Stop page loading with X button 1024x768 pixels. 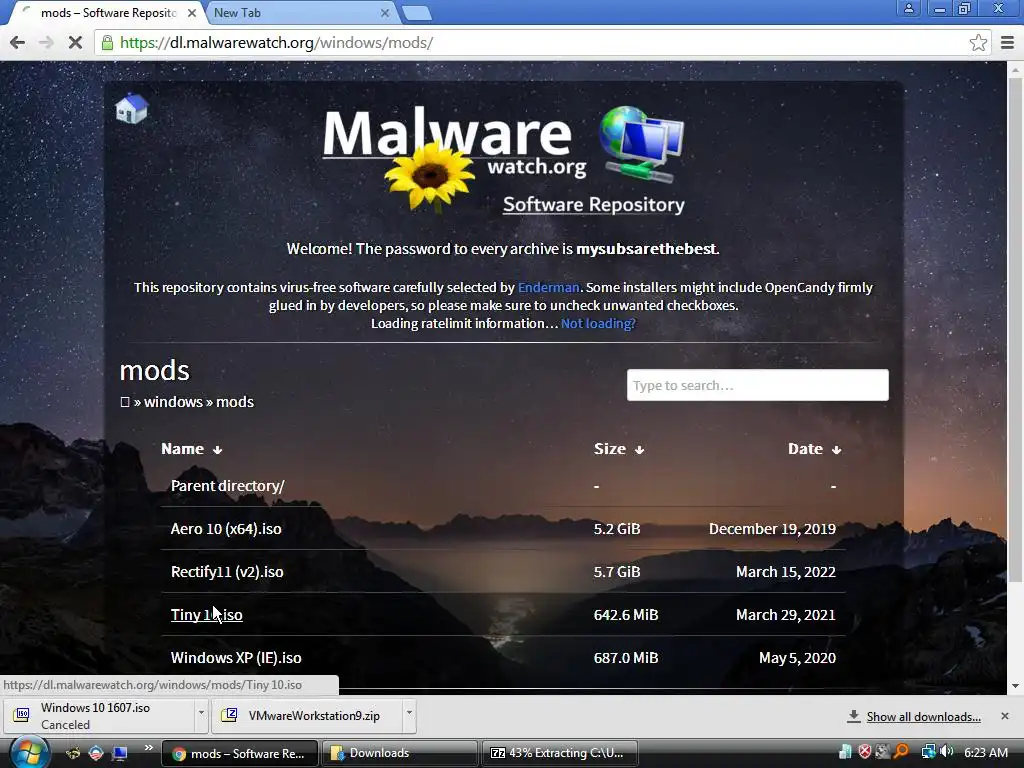coord(75,43)
